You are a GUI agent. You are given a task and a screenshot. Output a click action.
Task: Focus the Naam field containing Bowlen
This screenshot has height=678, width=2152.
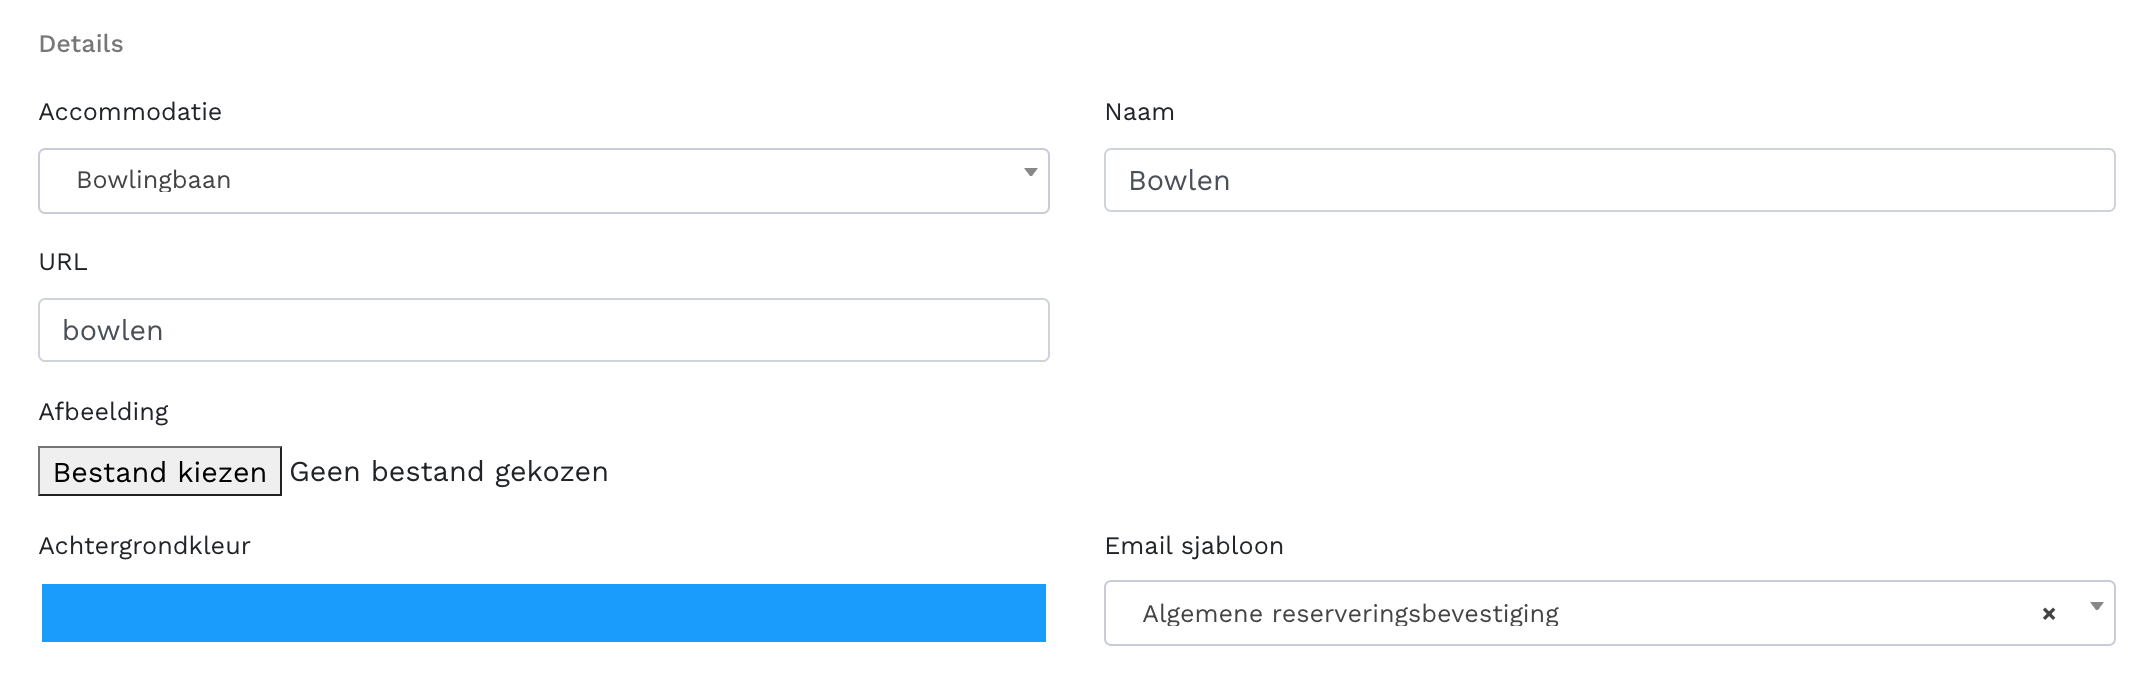[x=1608, y=180]
